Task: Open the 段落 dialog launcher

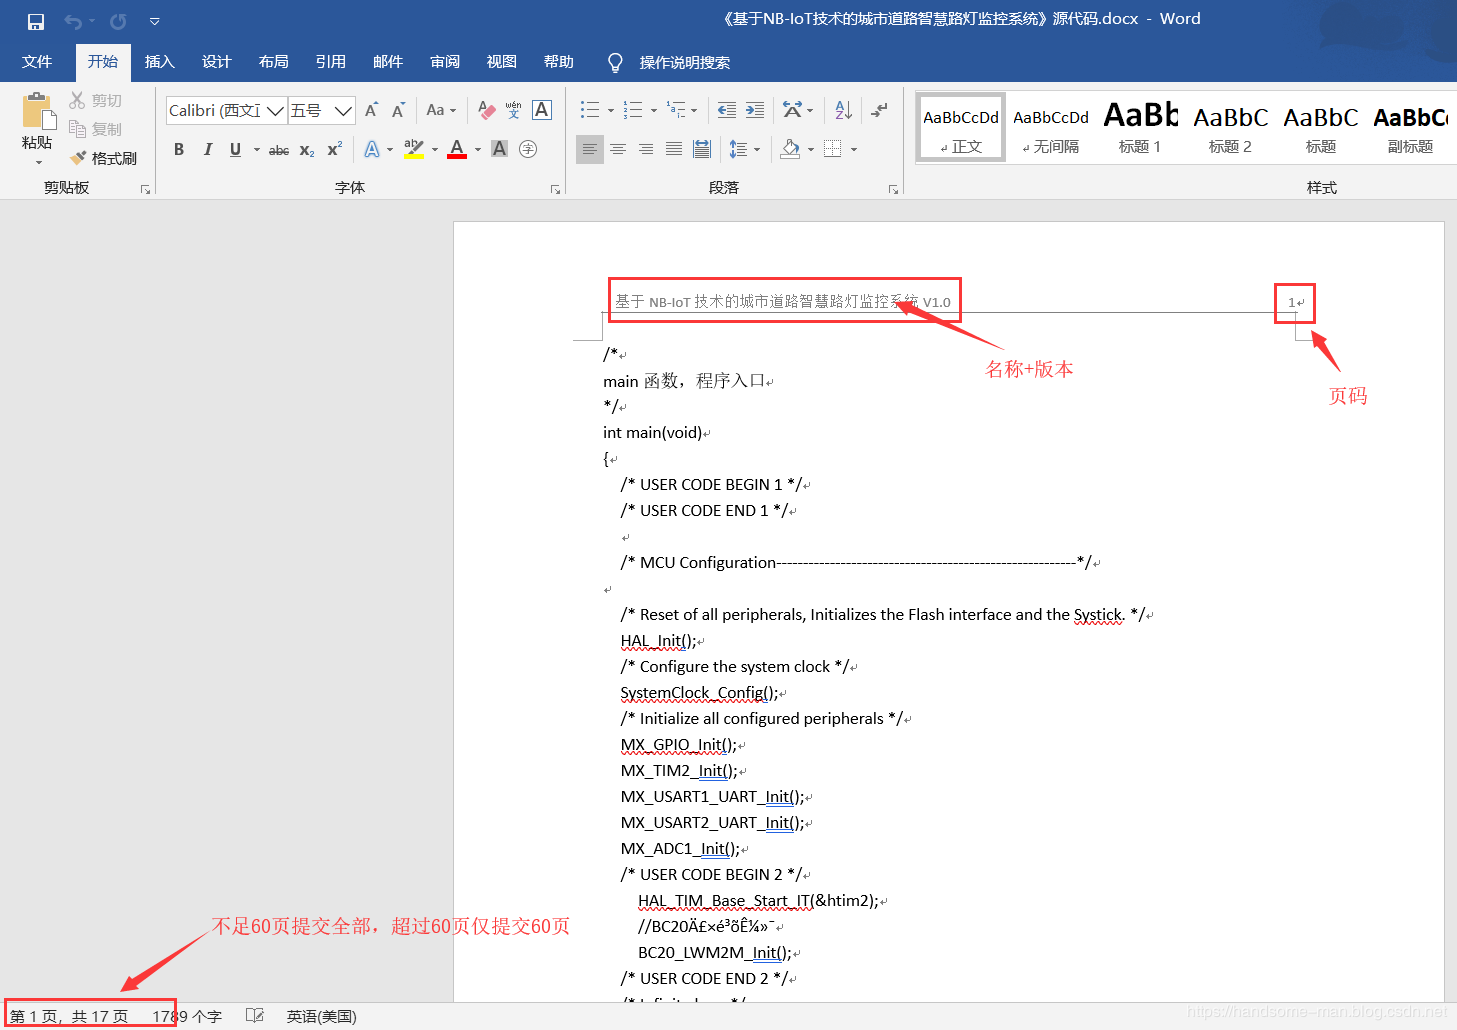Action: (893, 189)
